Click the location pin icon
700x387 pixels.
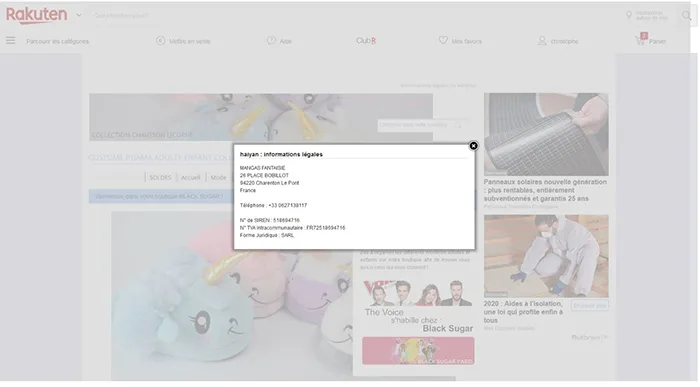629,15
